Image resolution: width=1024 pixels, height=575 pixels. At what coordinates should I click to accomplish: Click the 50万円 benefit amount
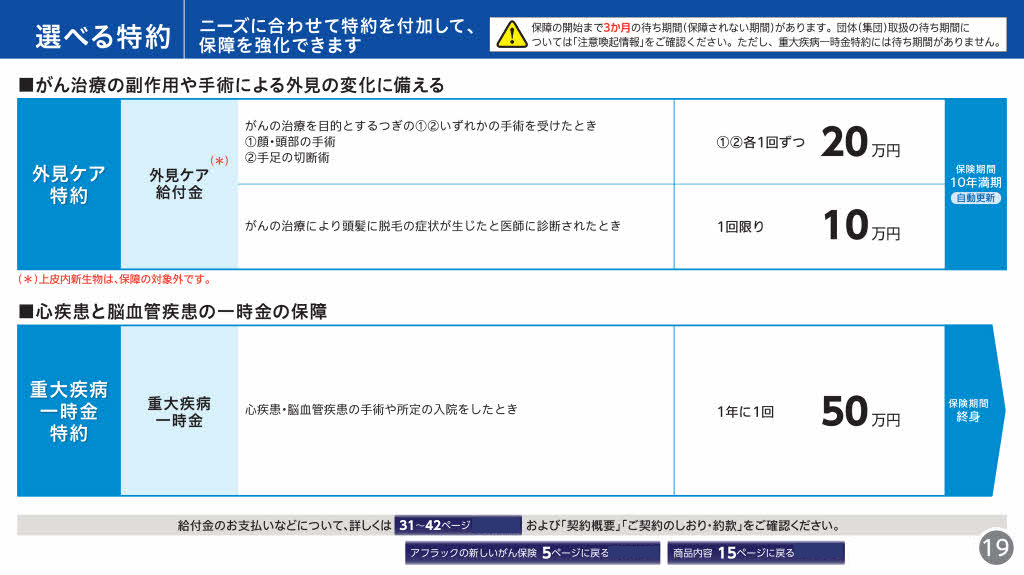pos(860,412)
